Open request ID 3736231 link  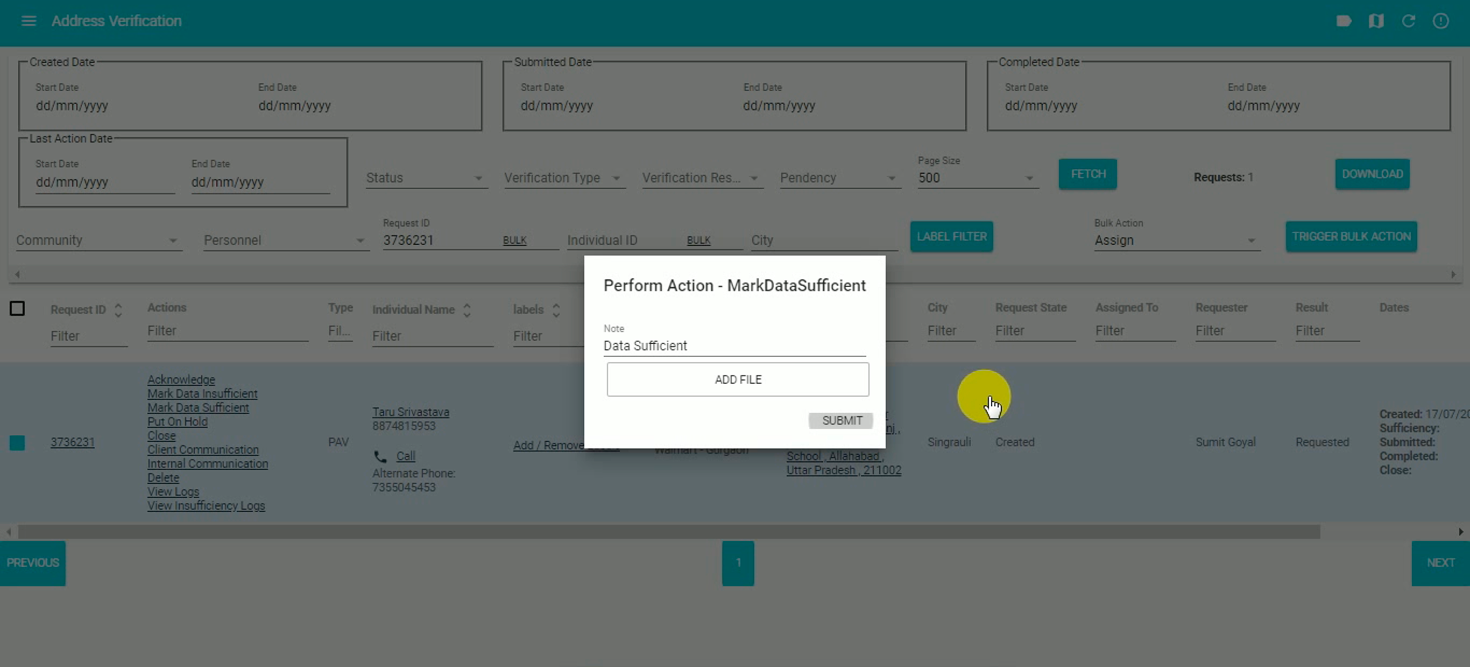click(x=73, y=442)
